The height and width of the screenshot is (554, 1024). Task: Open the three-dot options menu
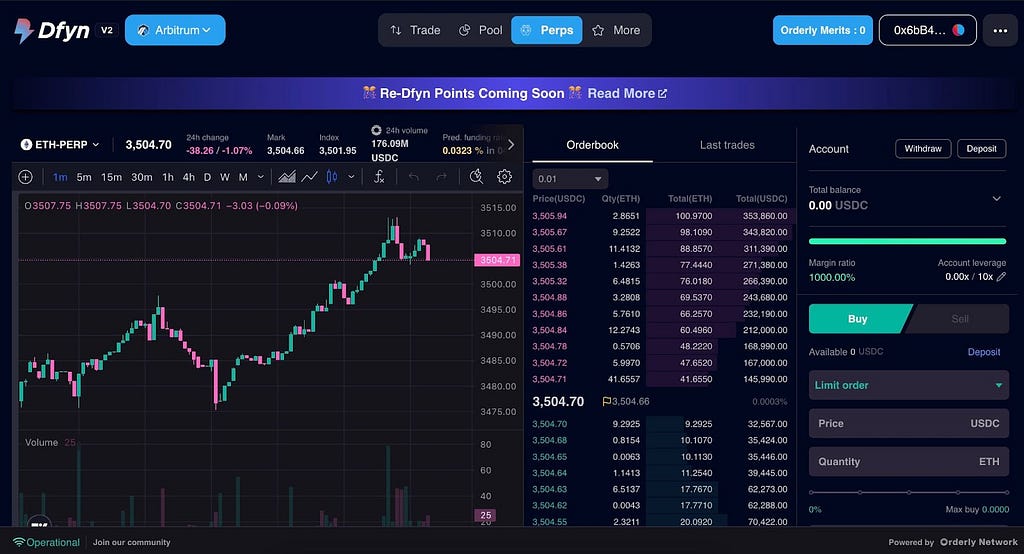(x=1000, y=30)
